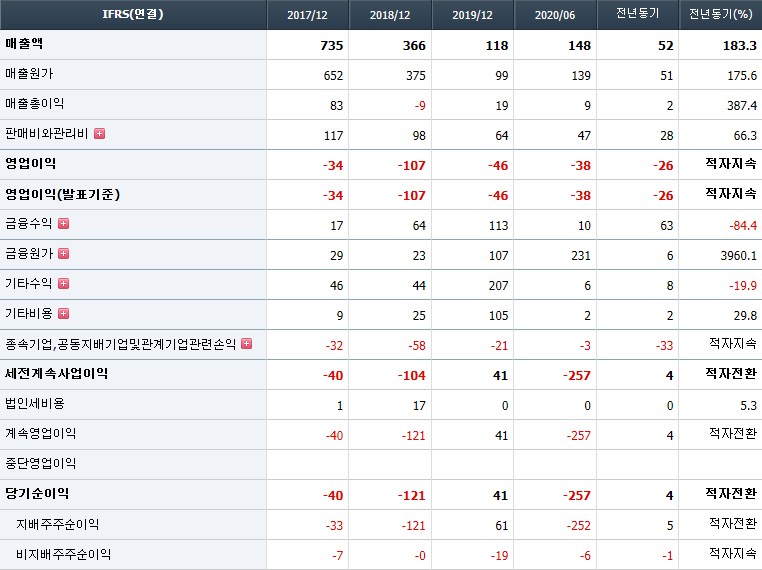The height and width of the screenshot is (570, 762).
Task: Click 매출총이익 growth value 387.4
Action: coord(742,106)
